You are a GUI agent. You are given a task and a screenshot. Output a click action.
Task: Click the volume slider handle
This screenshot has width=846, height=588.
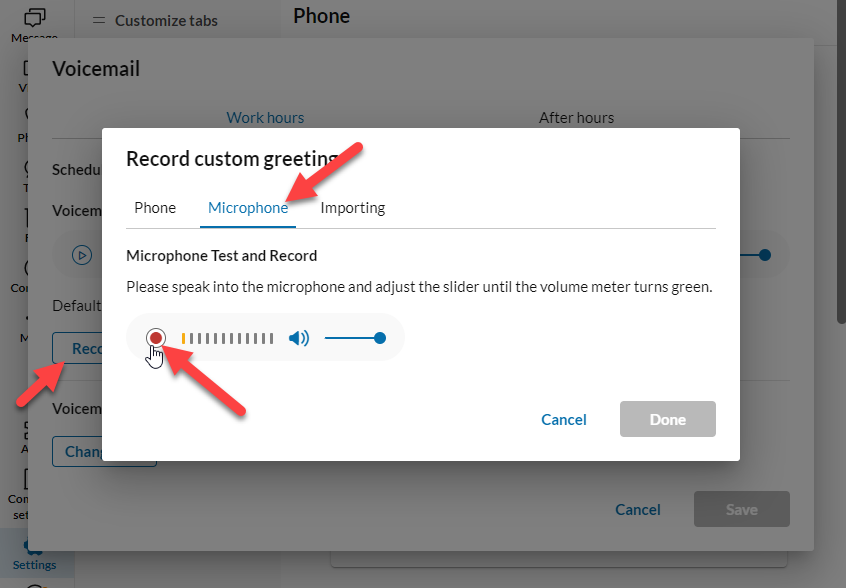click(x=379, y=338)
